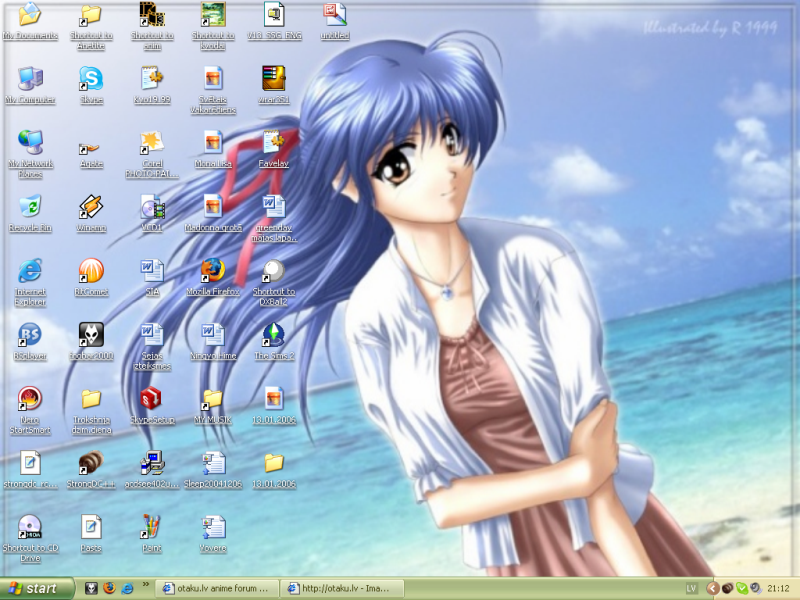Click the taskbar clock showing 21:12
This screenshot has width=800, height=600.
tap(778, 589)
